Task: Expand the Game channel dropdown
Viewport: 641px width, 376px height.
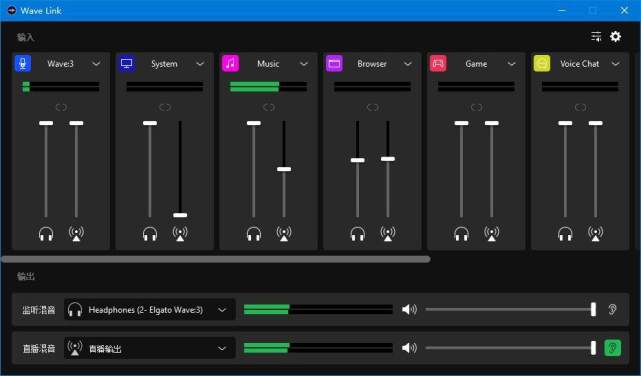Action: (x=511, y=64)
